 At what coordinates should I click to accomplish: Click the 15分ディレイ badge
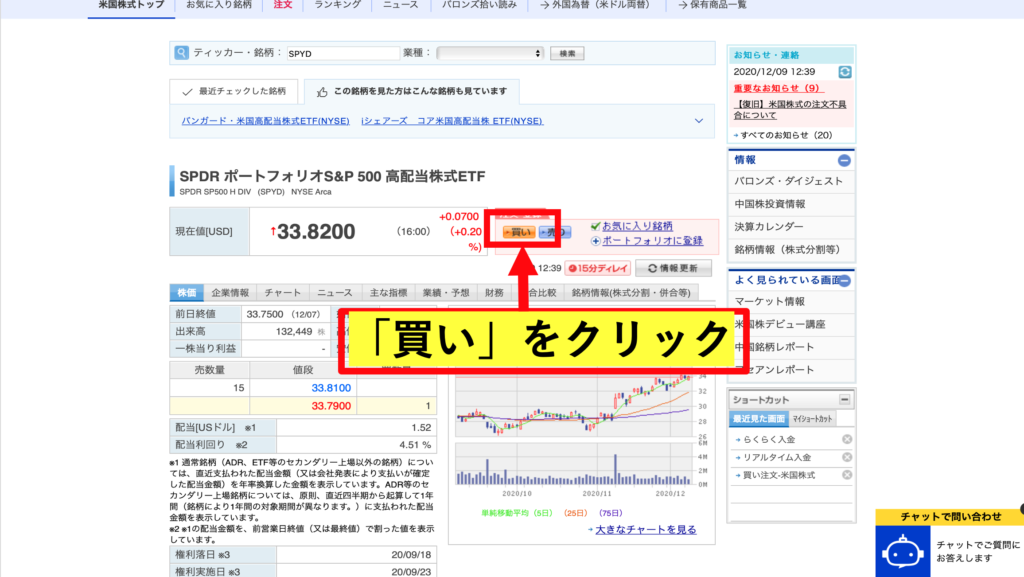coord(597,268)
